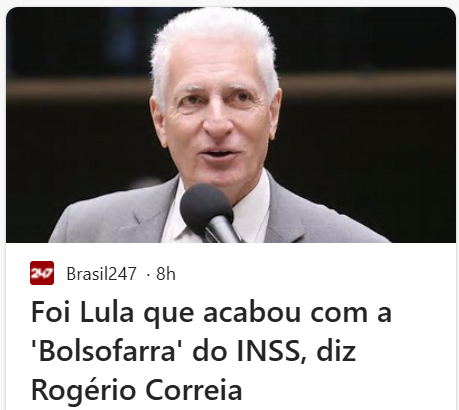
Task: Open the article photo thumbnail
Action: tap(231, 125)
